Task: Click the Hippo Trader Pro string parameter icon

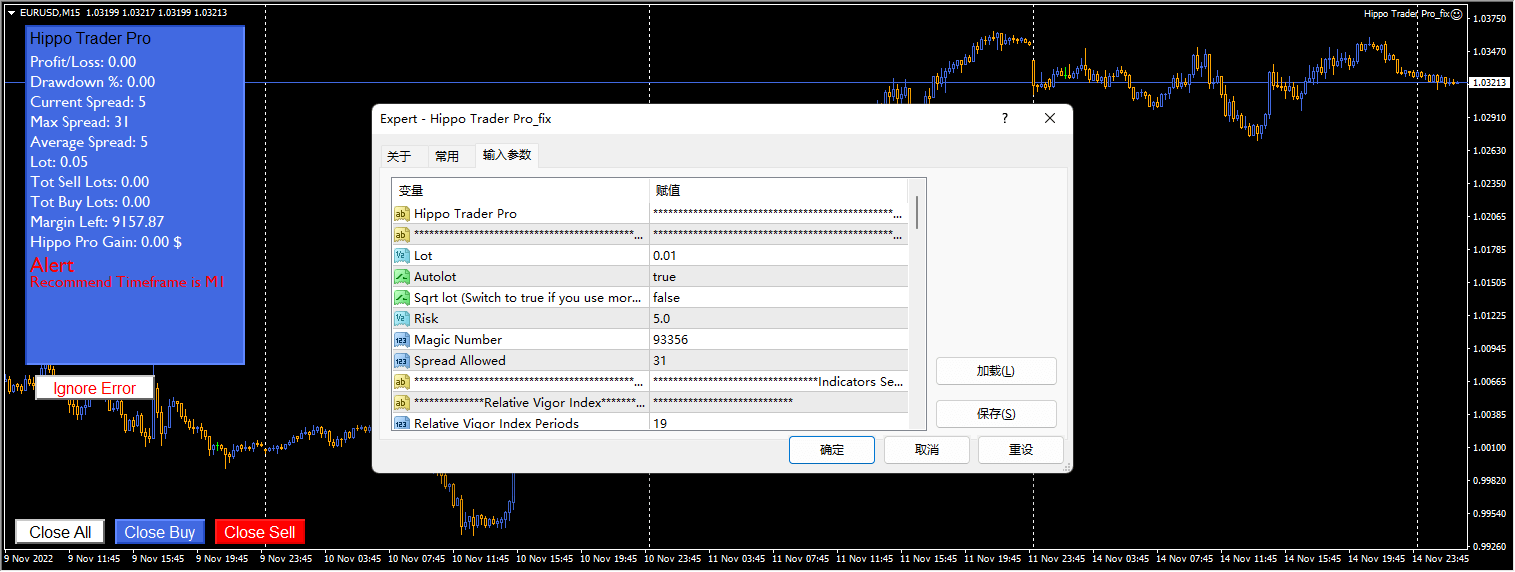Action: [x=401, y=214]
